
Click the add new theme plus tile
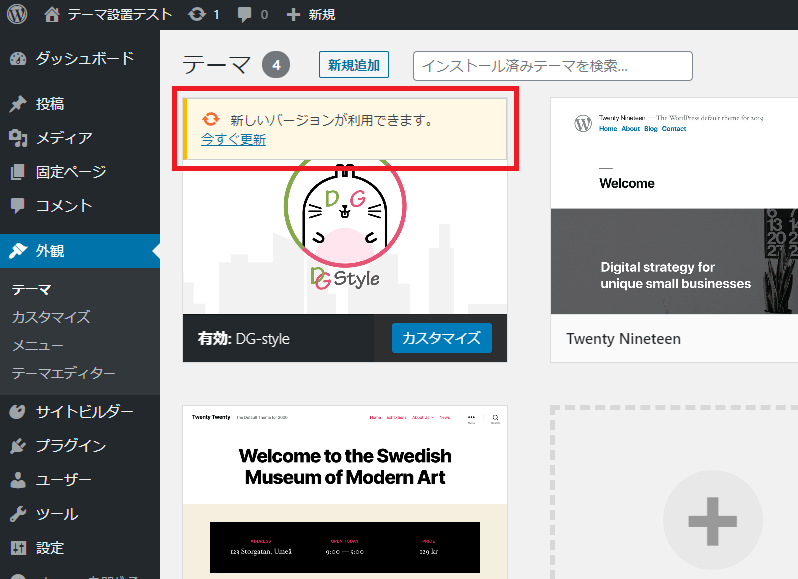(x=712, y=520)
